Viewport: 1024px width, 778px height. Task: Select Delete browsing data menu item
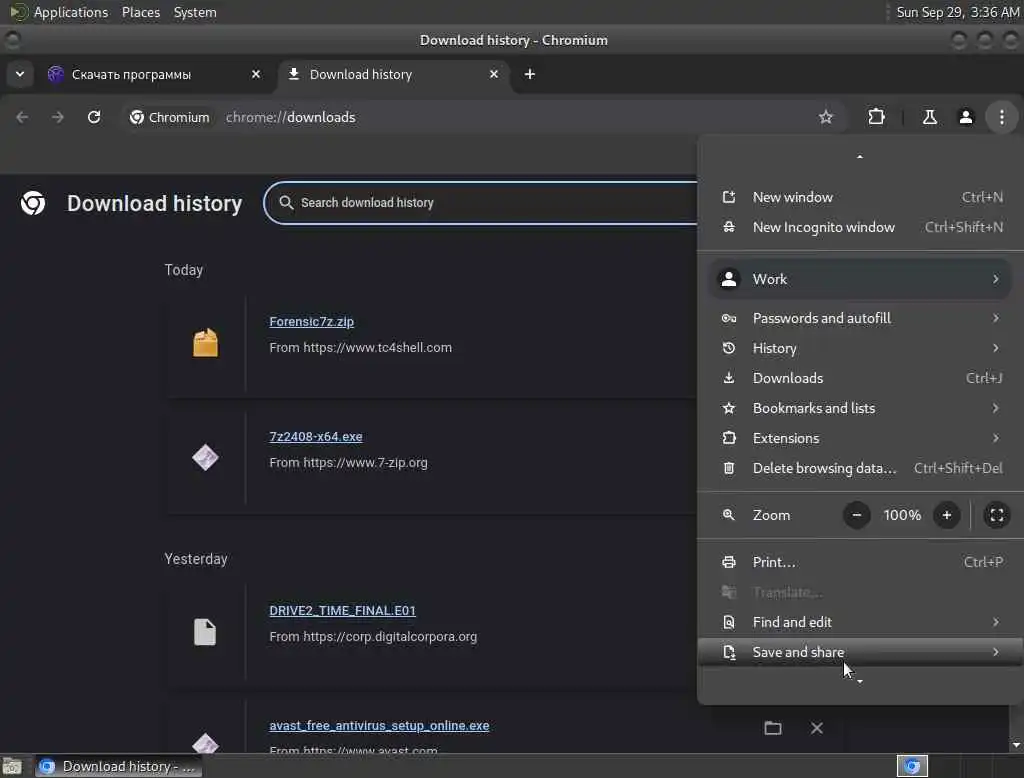(x=861, y=468)
